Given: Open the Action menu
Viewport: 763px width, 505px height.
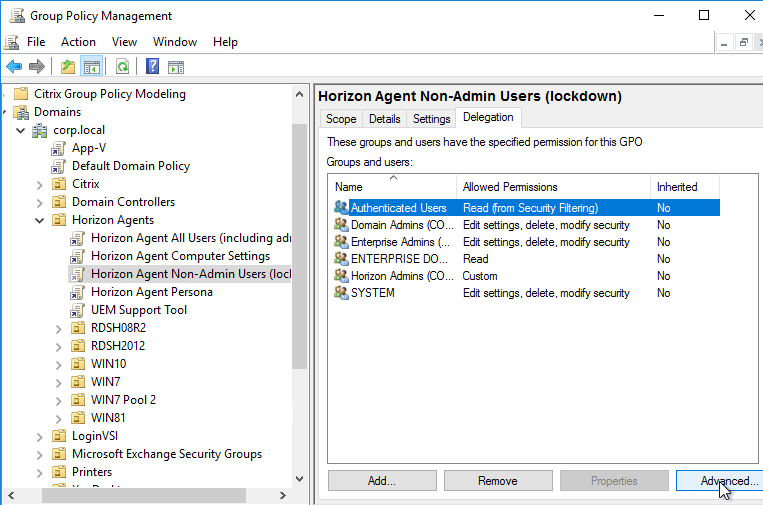Looking at the screenshot, I should [x=78, y=42].
